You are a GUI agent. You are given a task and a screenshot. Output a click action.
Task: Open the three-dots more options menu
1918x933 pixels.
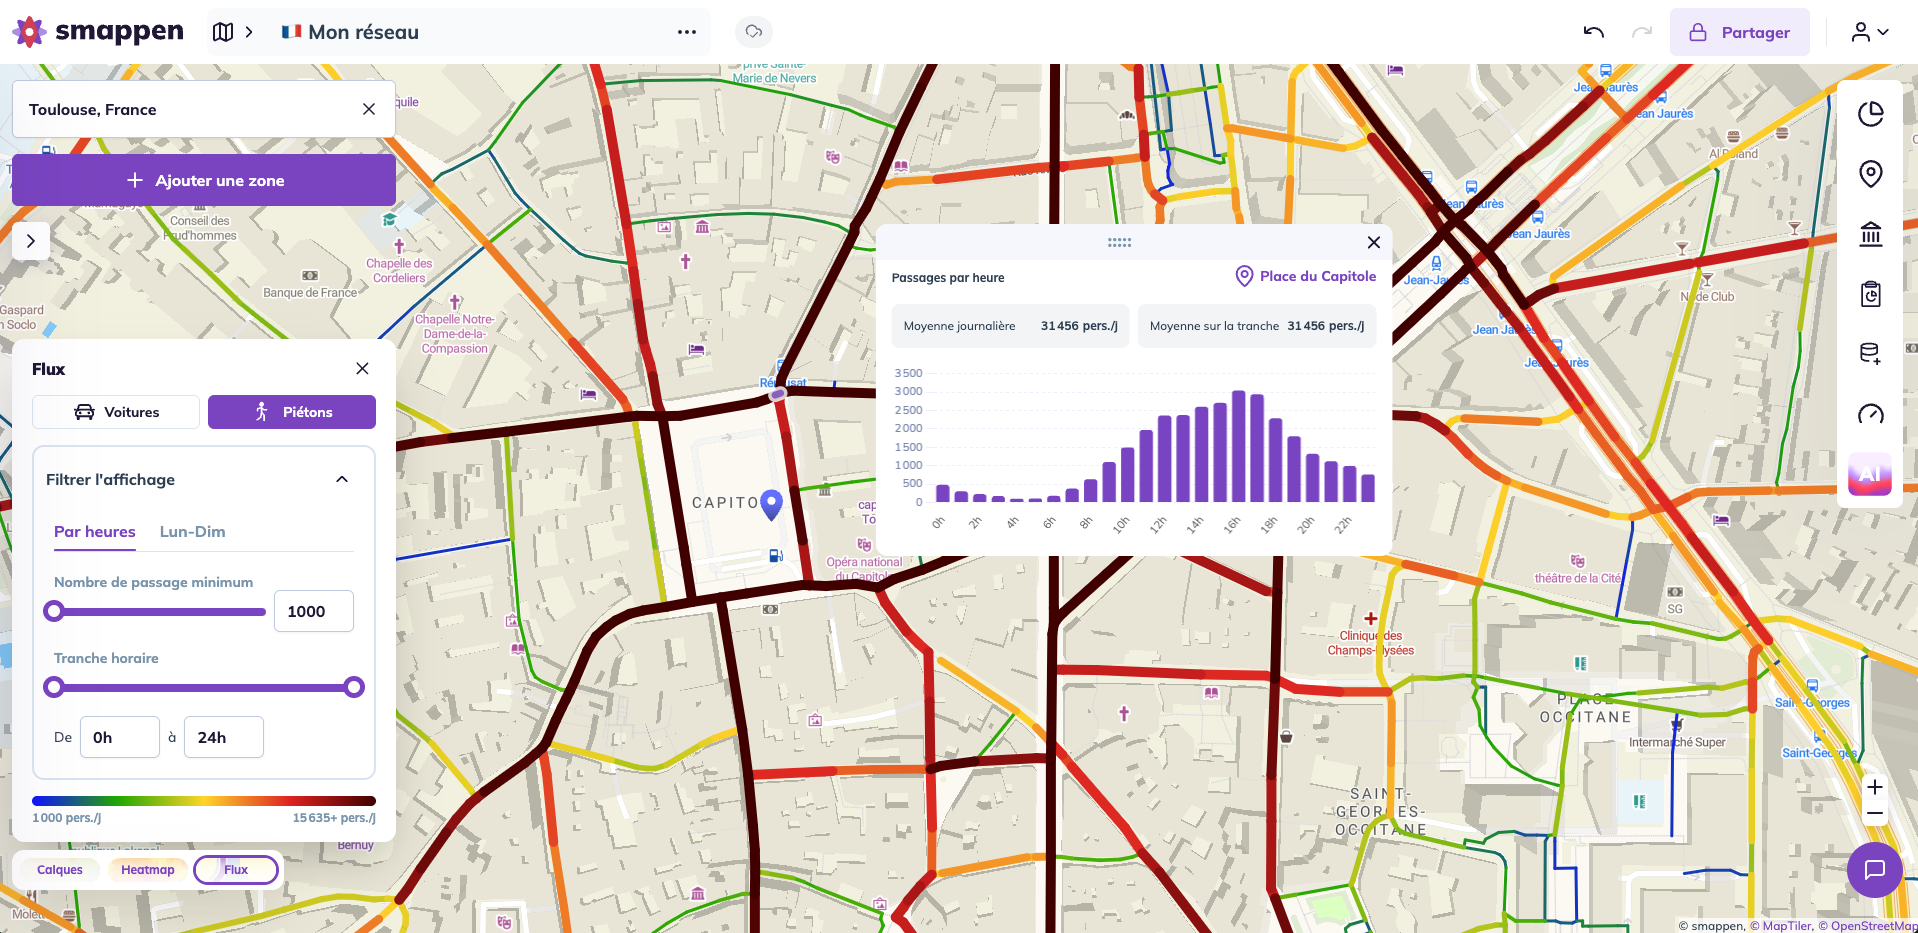686,32
